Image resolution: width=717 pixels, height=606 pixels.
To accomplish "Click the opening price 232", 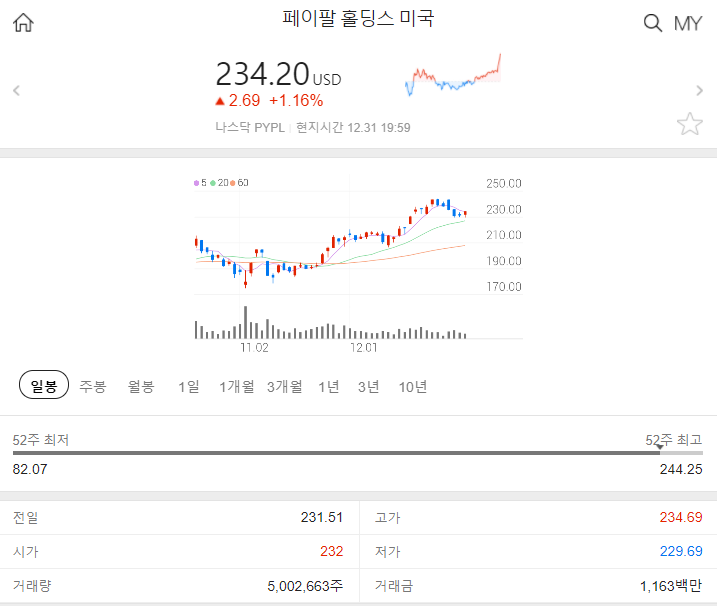I will click(x=332, y=551).
